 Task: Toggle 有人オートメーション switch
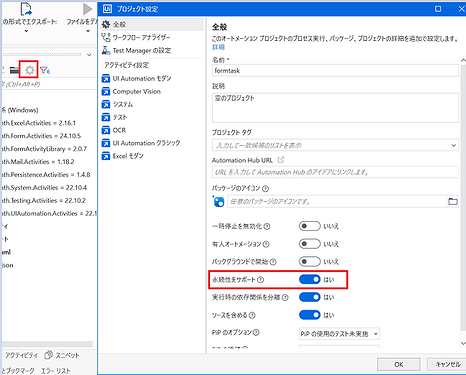(x=309, y=244)
